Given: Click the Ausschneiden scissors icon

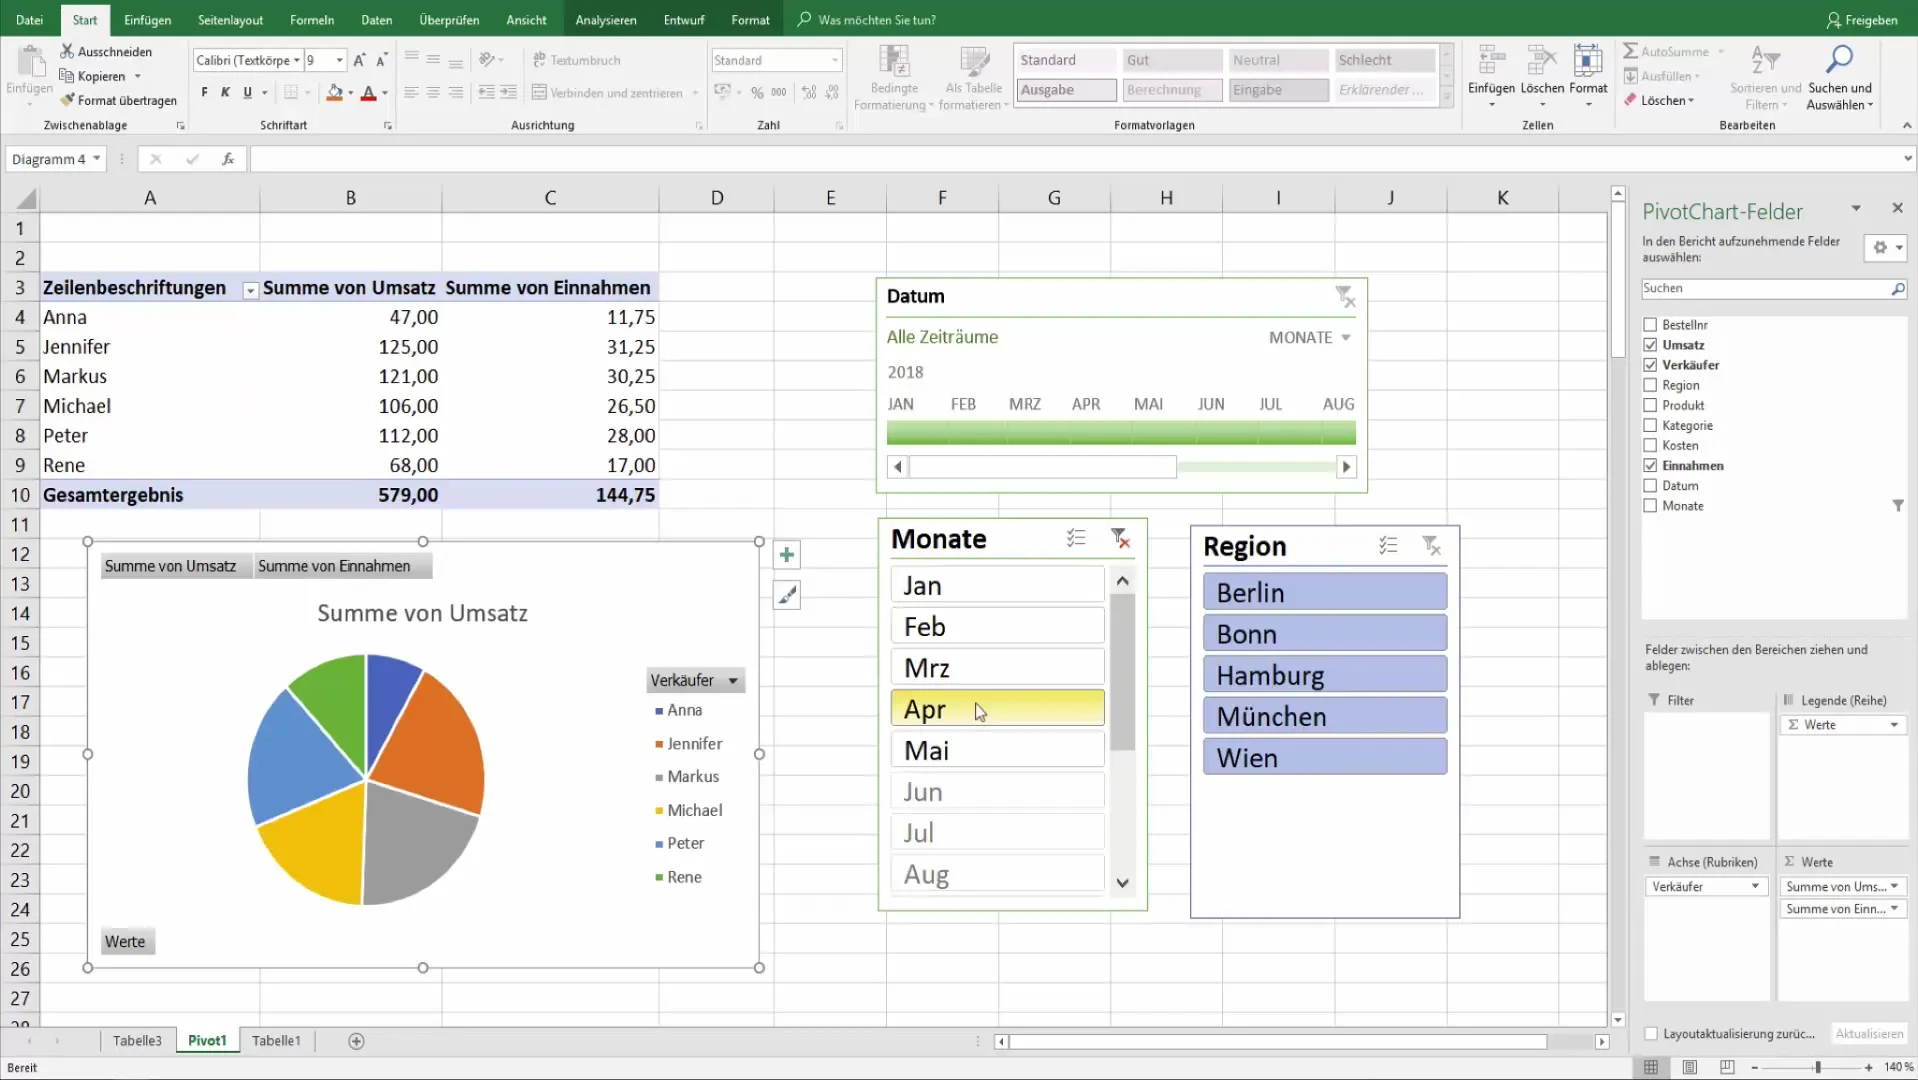Looking at the screenshot, I should tap(67, 51).
